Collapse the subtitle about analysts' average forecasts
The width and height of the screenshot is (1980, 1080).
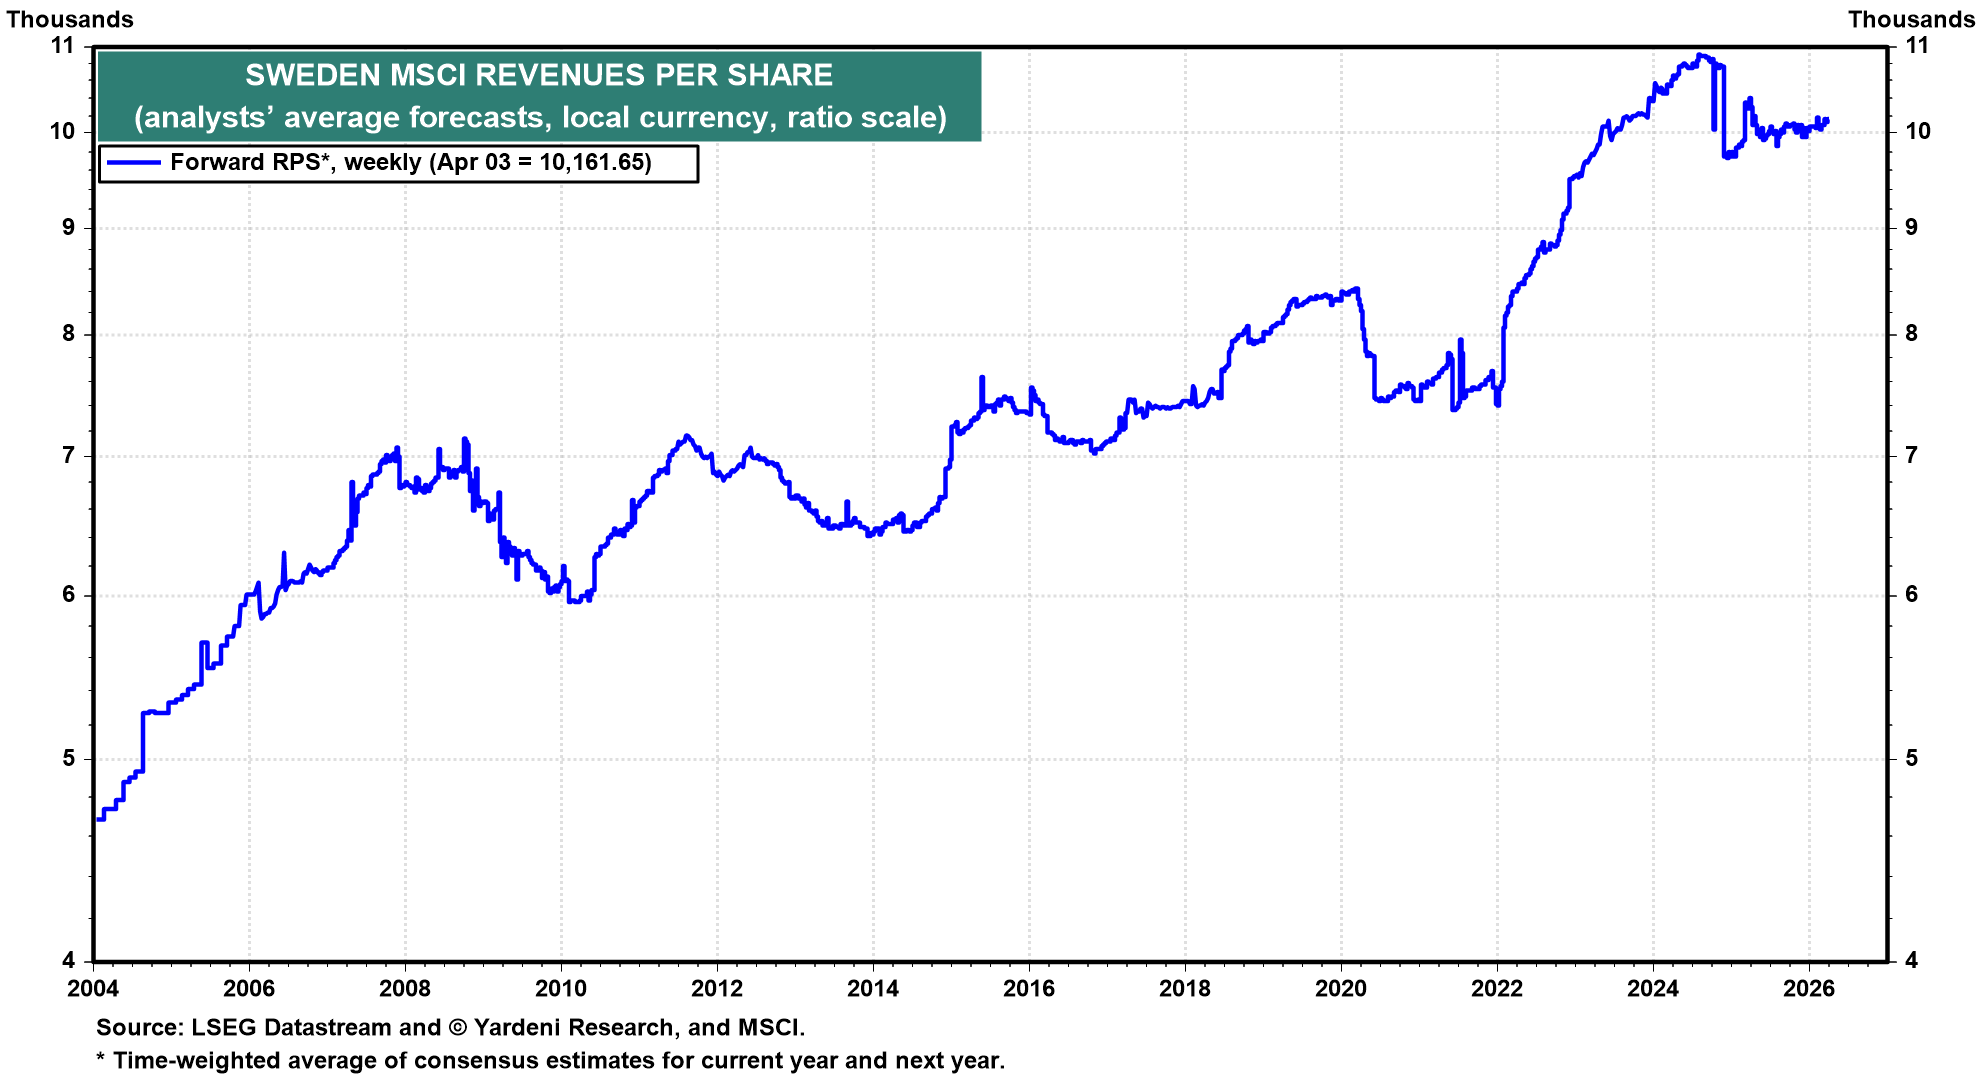point(540,117)
